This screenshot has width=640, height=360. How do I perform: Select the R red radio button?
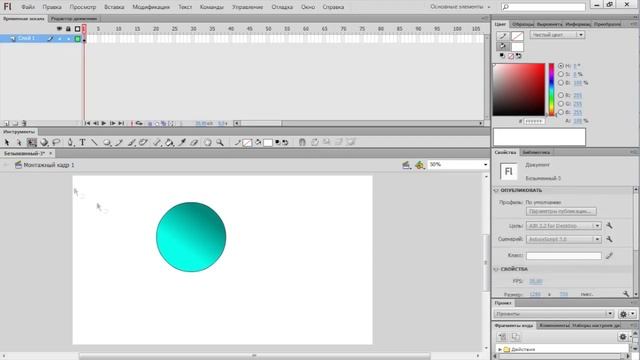point(561,95)
